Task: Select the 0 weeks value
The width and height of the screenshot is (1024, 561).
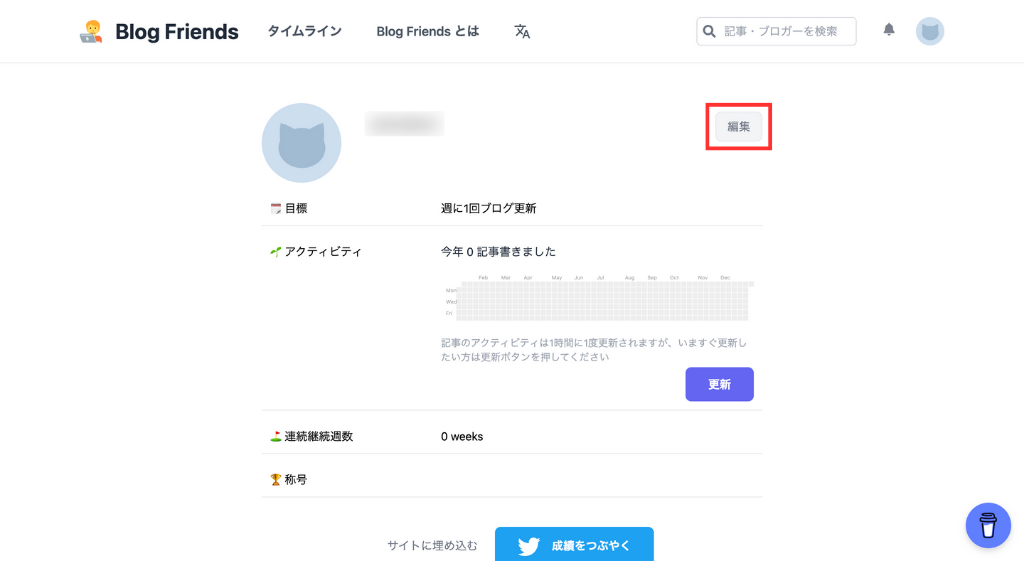Action: [x=462, y=436]
